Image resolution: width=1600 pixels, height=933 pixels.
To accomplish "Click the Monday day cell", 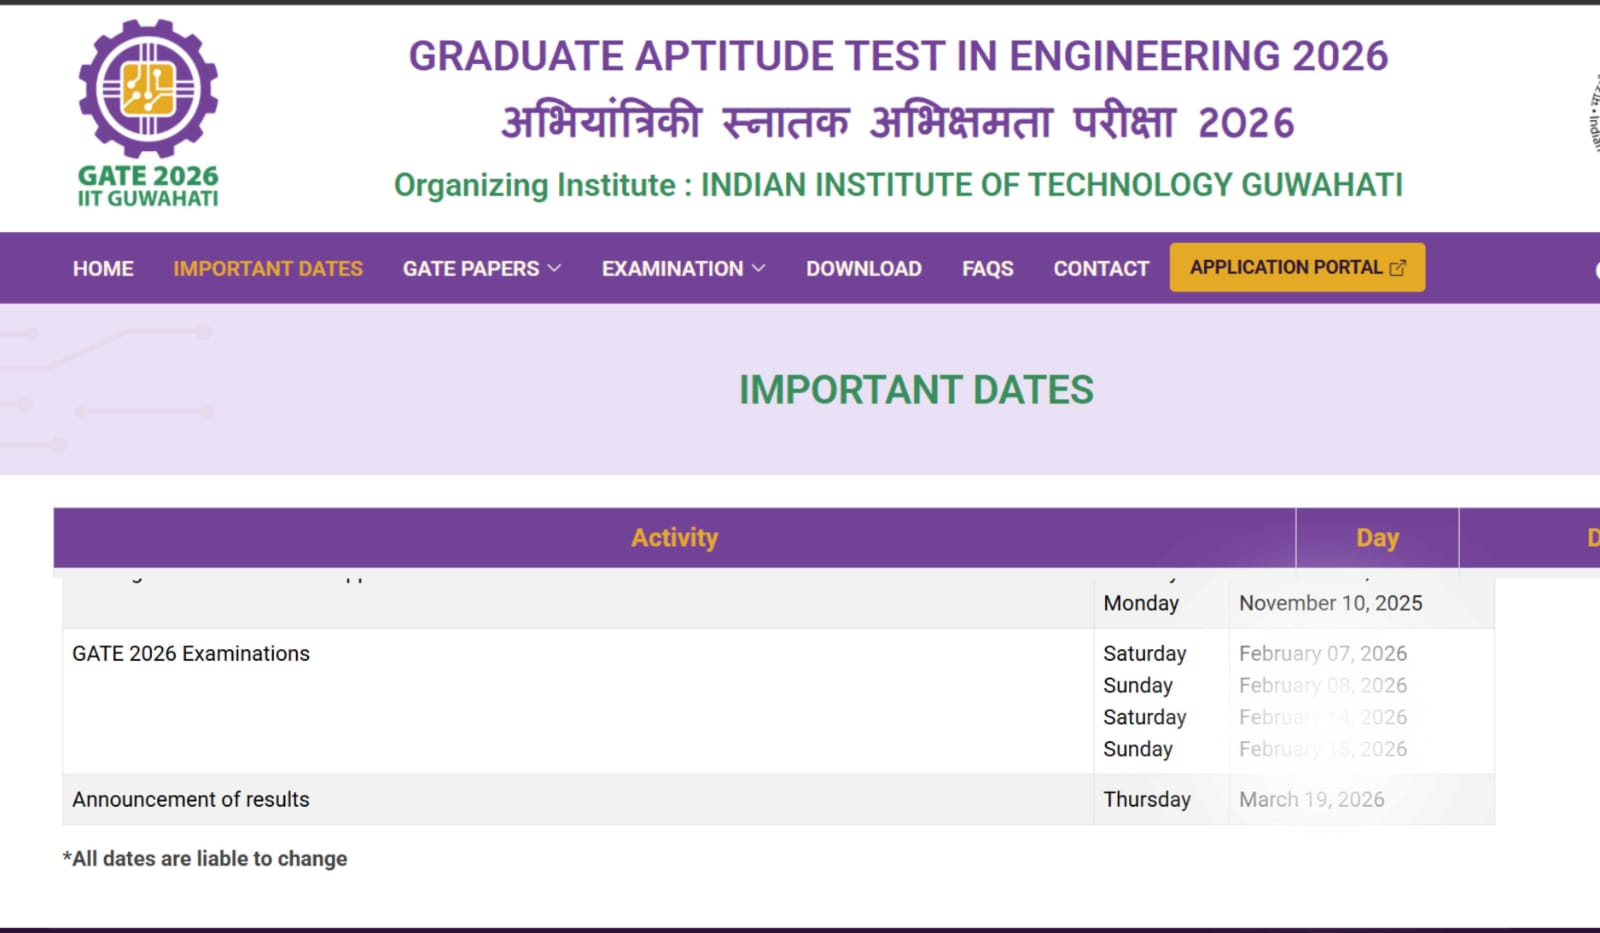I will pos(1141,603).
